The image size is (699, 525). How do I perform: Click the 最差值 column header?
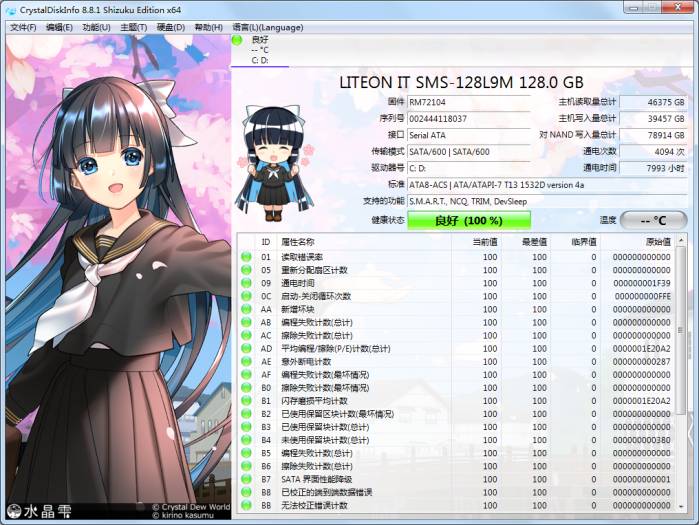point(526,242)
